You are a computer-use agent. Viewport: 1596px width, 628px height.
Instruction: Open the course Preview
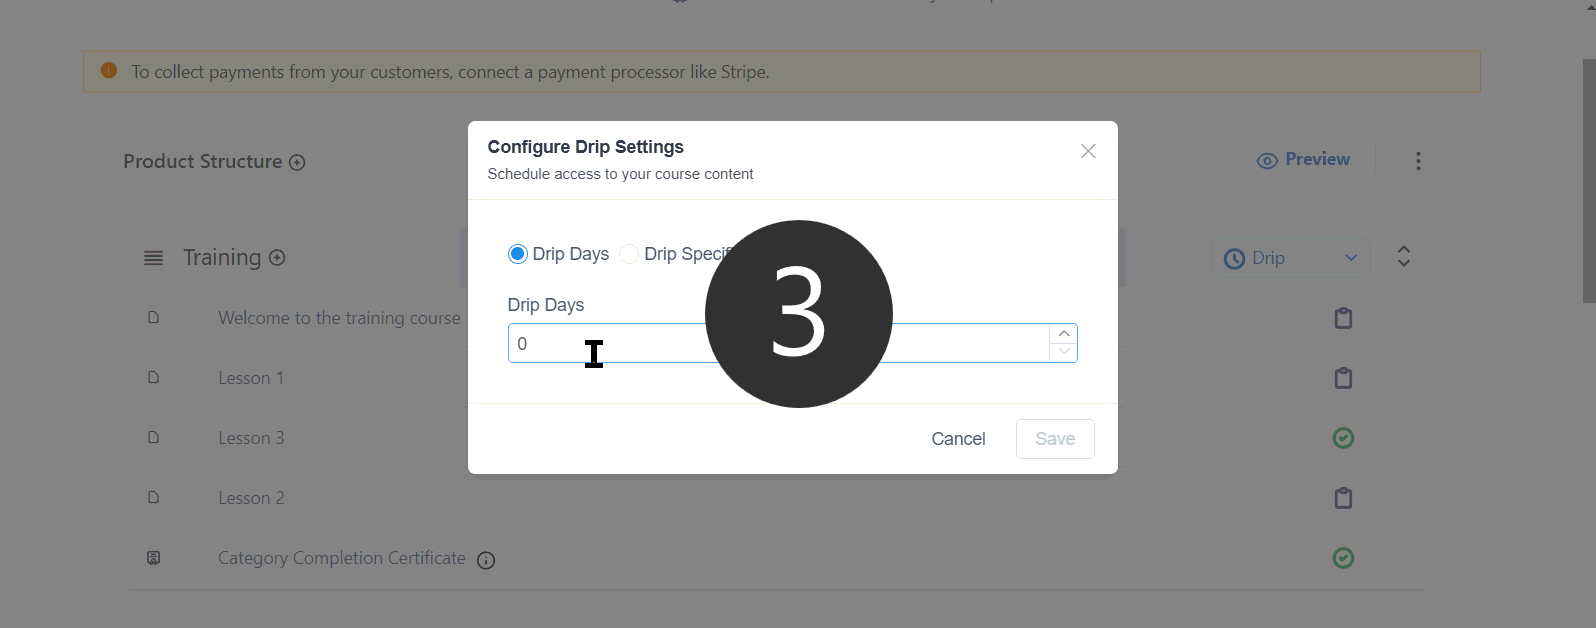coord(1303,160)
